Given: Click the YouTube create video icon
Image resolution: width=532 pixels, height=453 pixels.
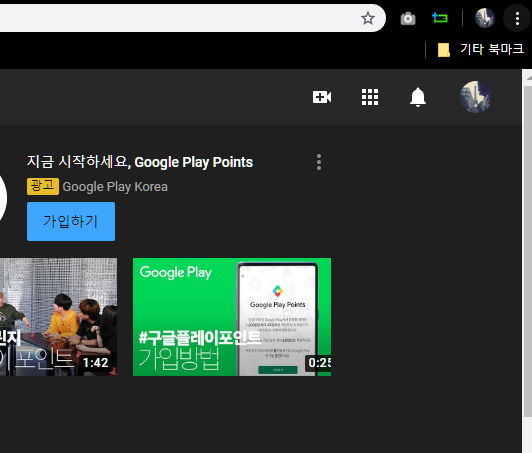Looking at the screenshot, I should (322, 97).
